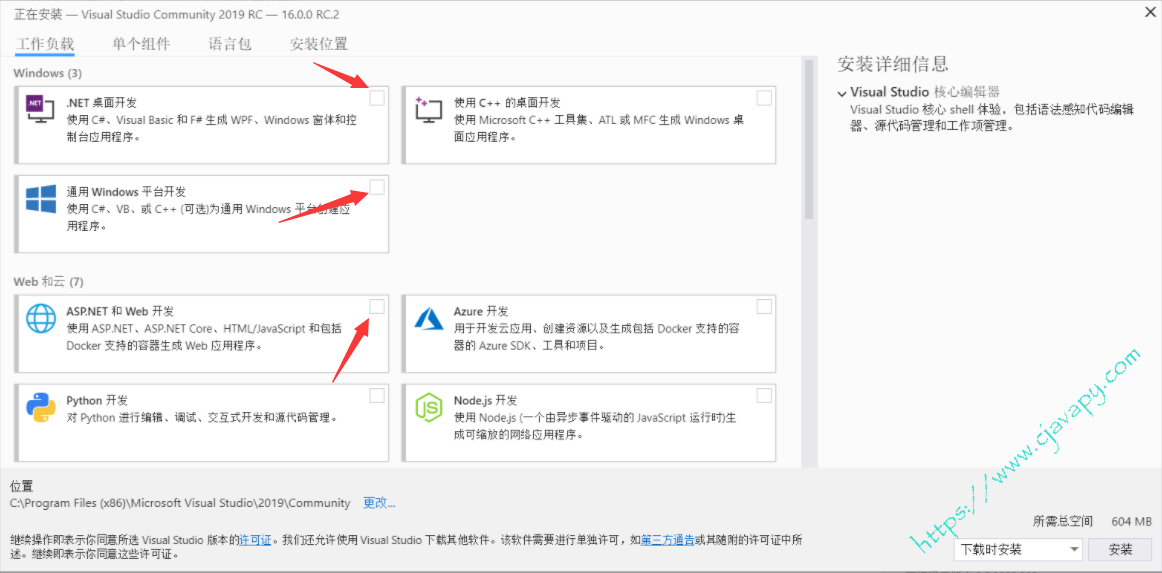
Task: Open the 安装位置 tab
Action: 319,44
